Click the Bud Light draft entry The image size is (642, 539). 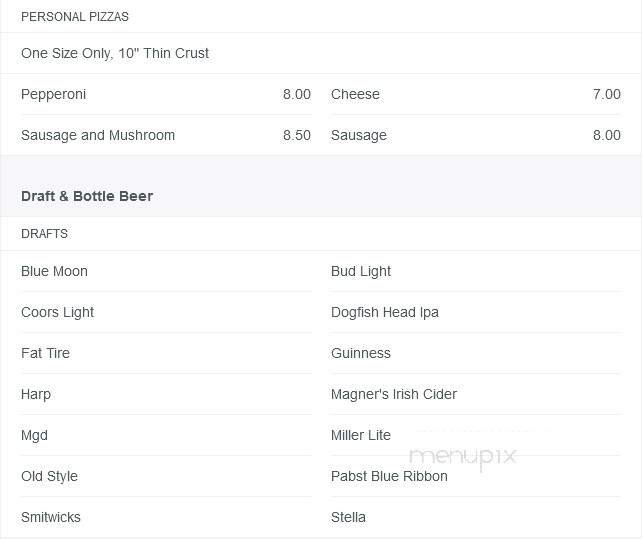point(361,271)
